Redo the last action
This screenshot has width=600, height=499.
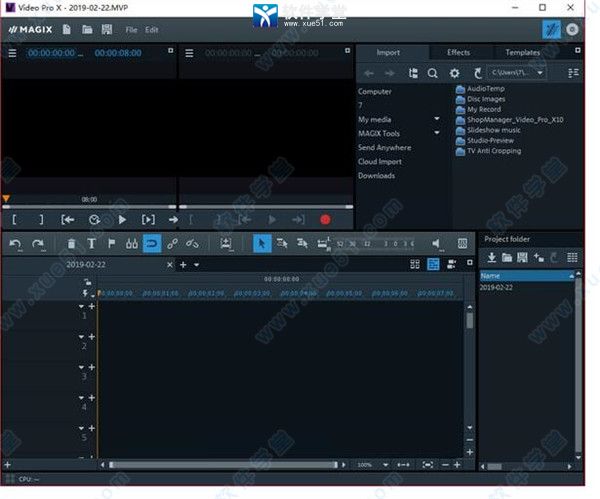[x=38, y=244]
